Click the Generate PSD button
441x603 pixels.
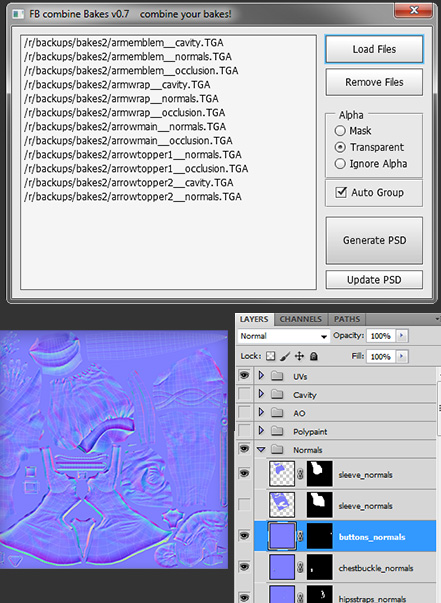[374, 240]
